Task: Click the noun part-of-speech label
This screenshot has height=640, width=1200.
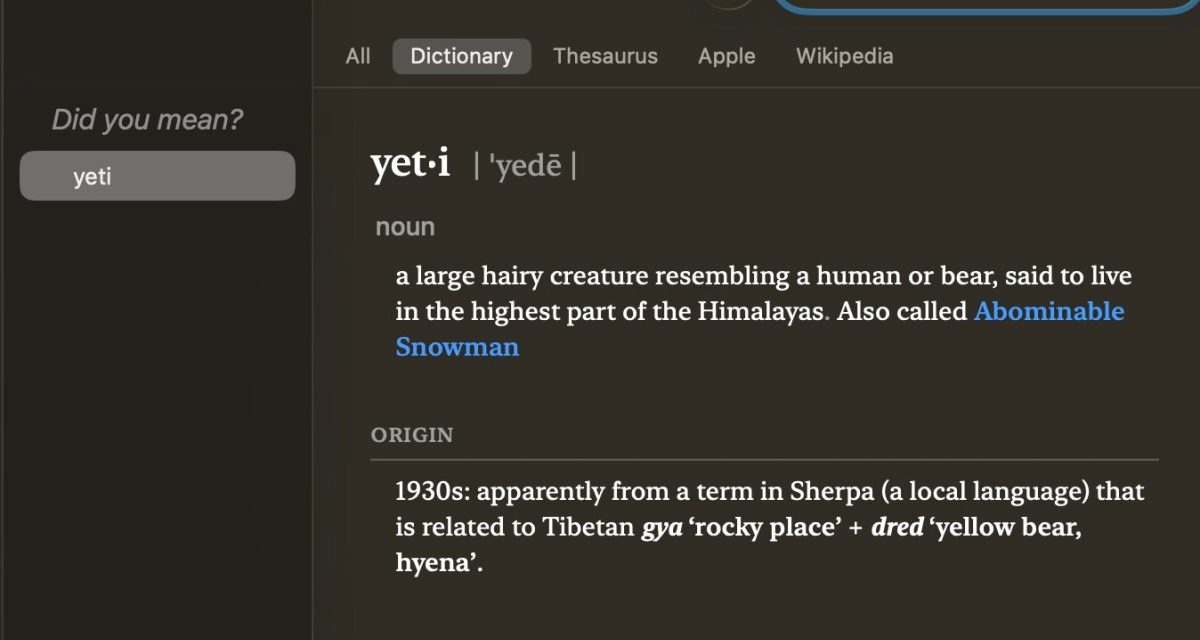Action: (x=404, y=226)
